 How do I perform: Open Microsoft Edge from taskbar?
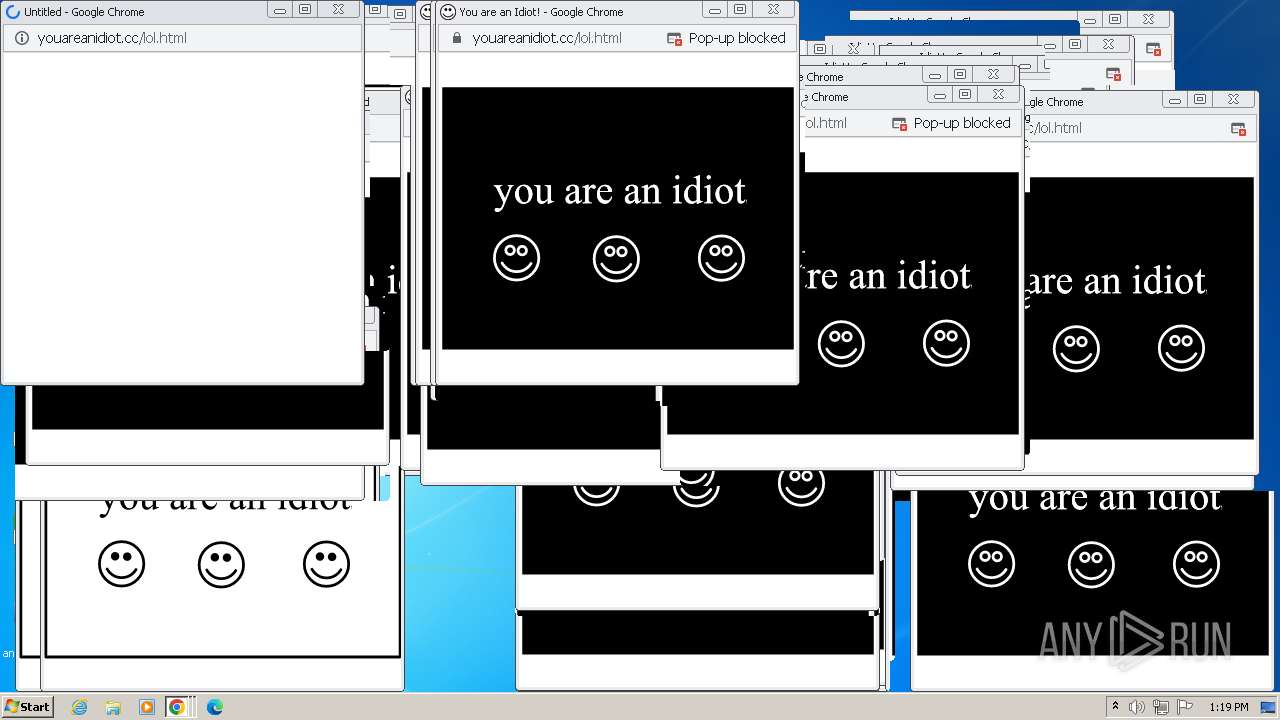pyautogui.click(x=214, y=707)
